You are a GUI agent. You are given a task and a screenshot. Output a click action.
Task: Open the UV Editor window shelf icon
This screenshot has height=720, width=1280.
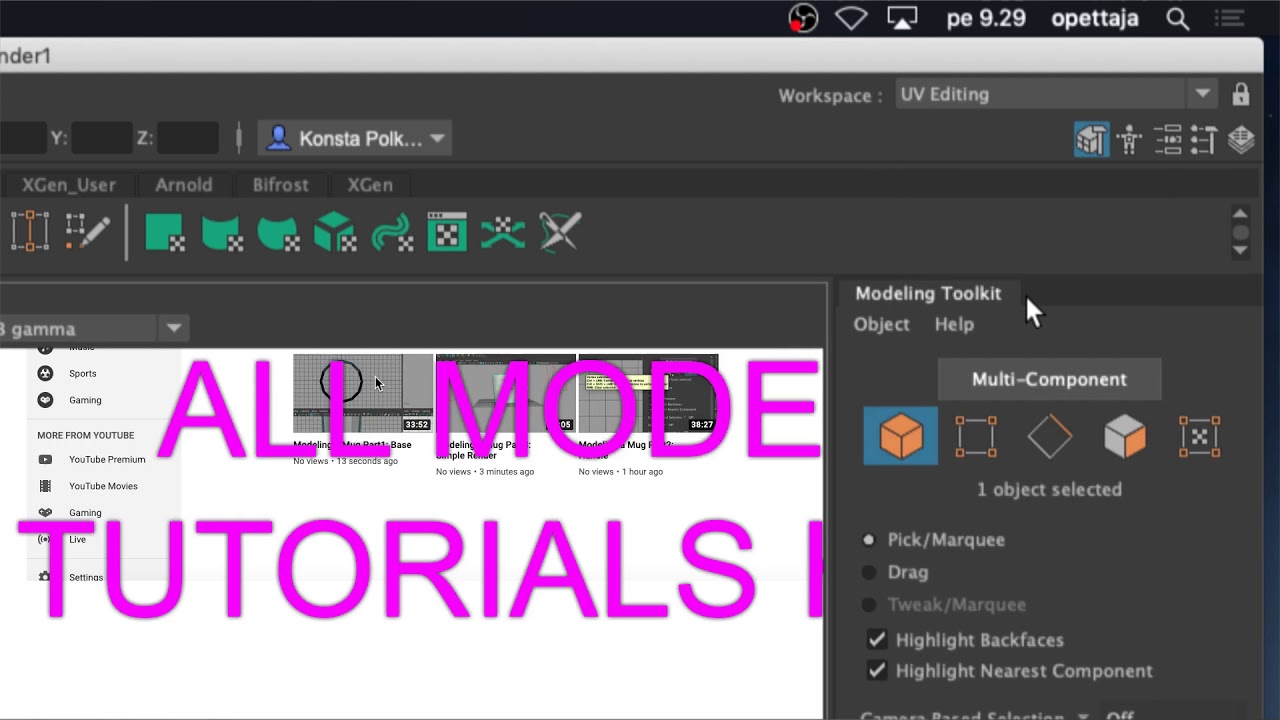coord(447,232)
